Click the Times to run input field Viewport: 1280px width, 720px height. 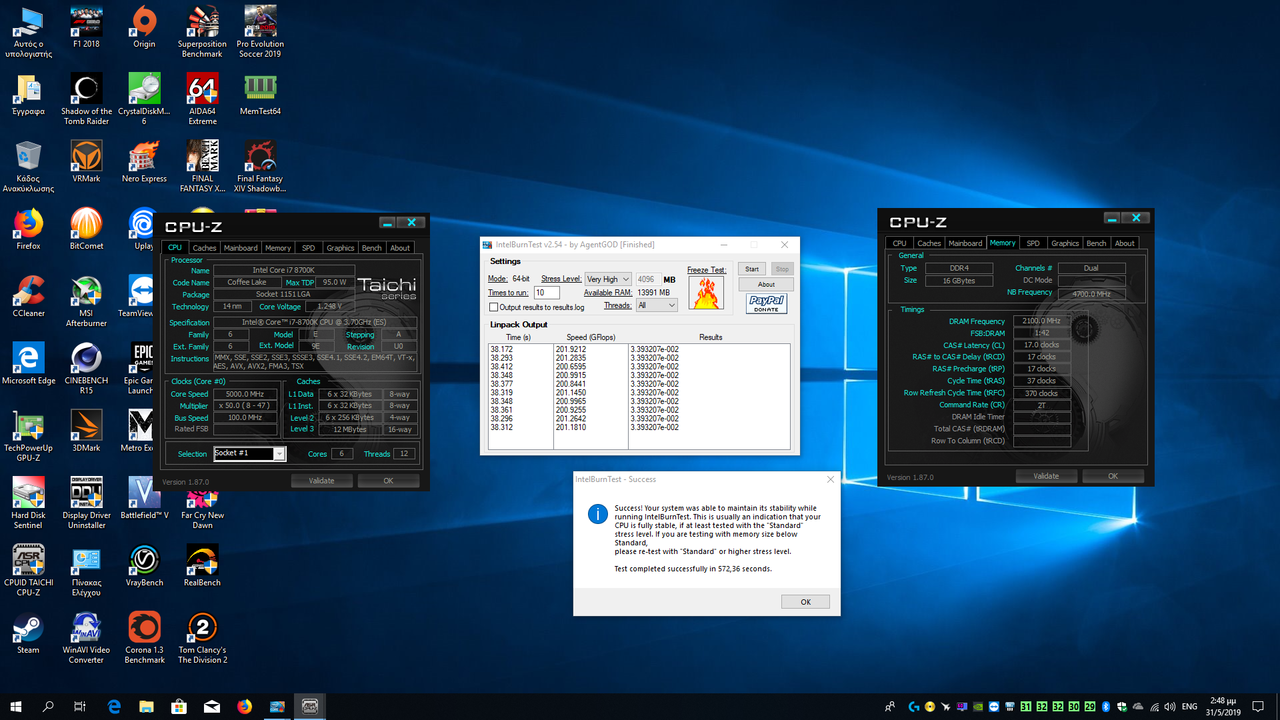547,292
